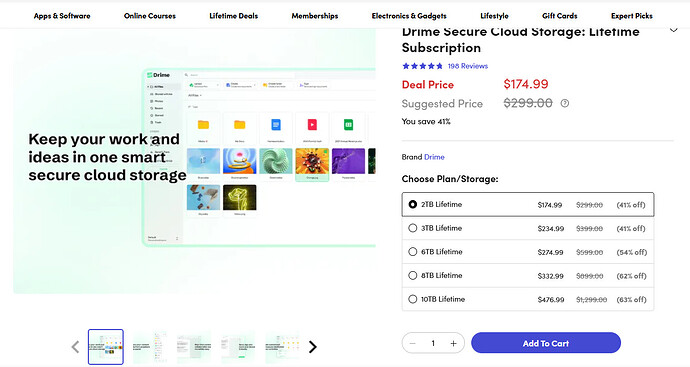
Task: Click the five-star rating icons
Action: click(x=422, y=66)
